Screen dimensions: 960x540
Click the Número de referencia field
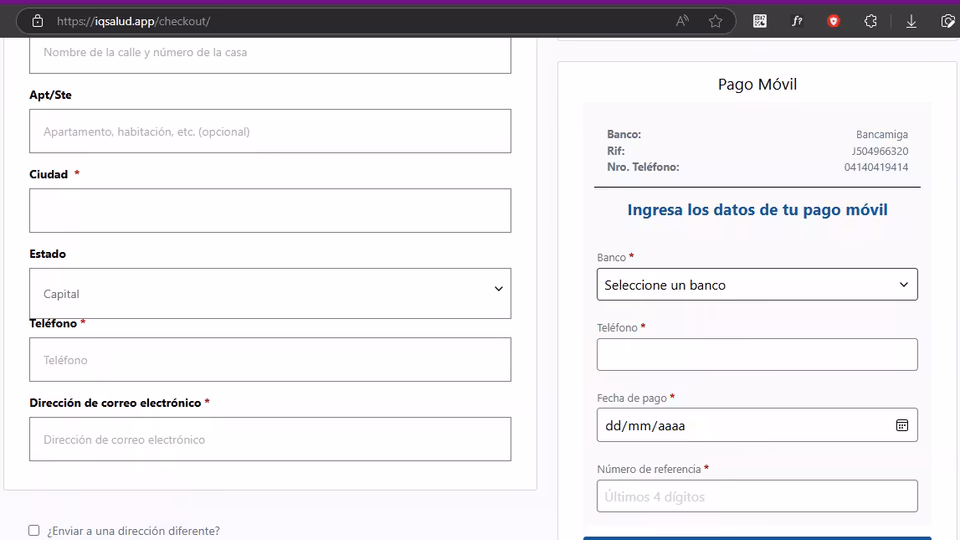pyautogui.click(x=757, y=496)
